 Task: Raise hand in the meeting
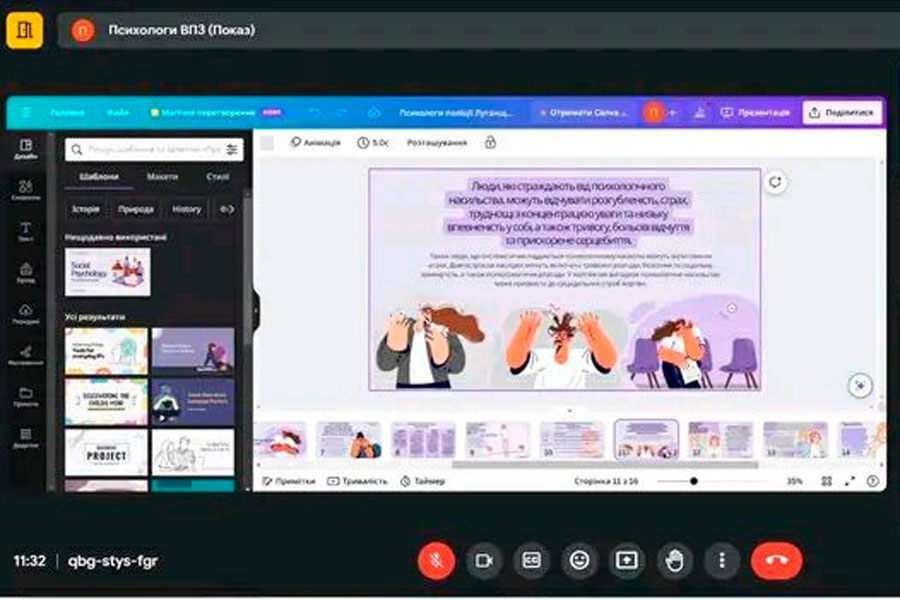675,561
